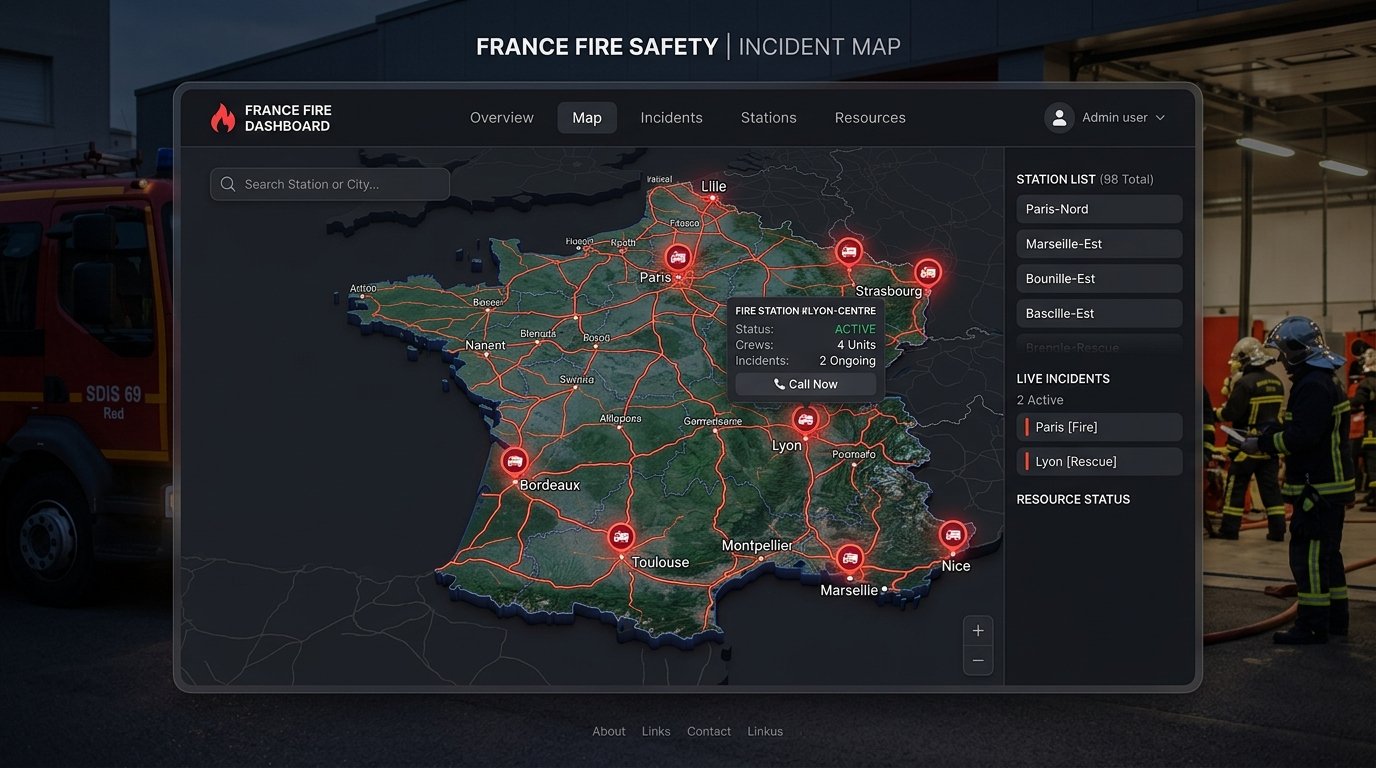Image resolution: width=1376 pixels, height=768 pixels.
Task: Open the About footer link
Action: click(x=609, y=731)
